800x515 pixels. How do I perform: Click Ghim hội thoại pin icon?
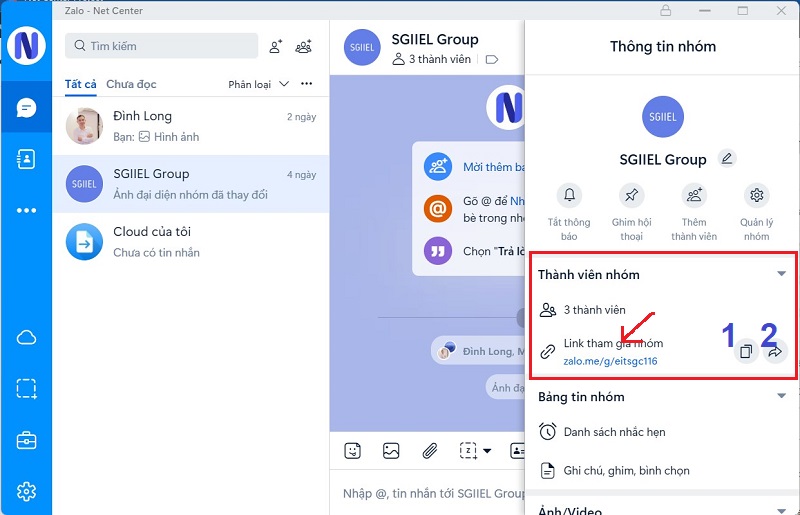[632, 195]
